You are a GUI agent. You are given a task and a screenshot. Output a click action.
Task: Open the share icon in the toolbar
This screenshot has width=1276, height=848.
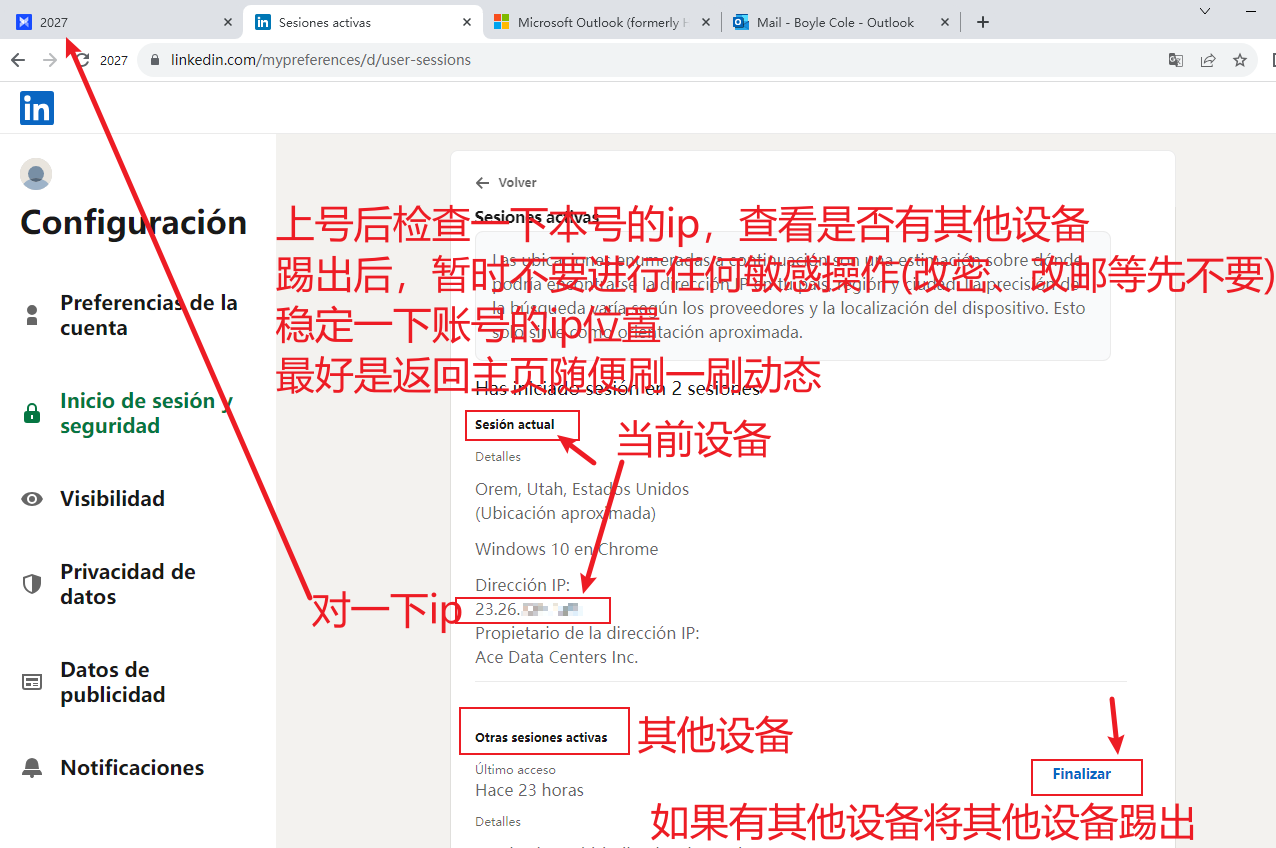tap(1208, 60)
